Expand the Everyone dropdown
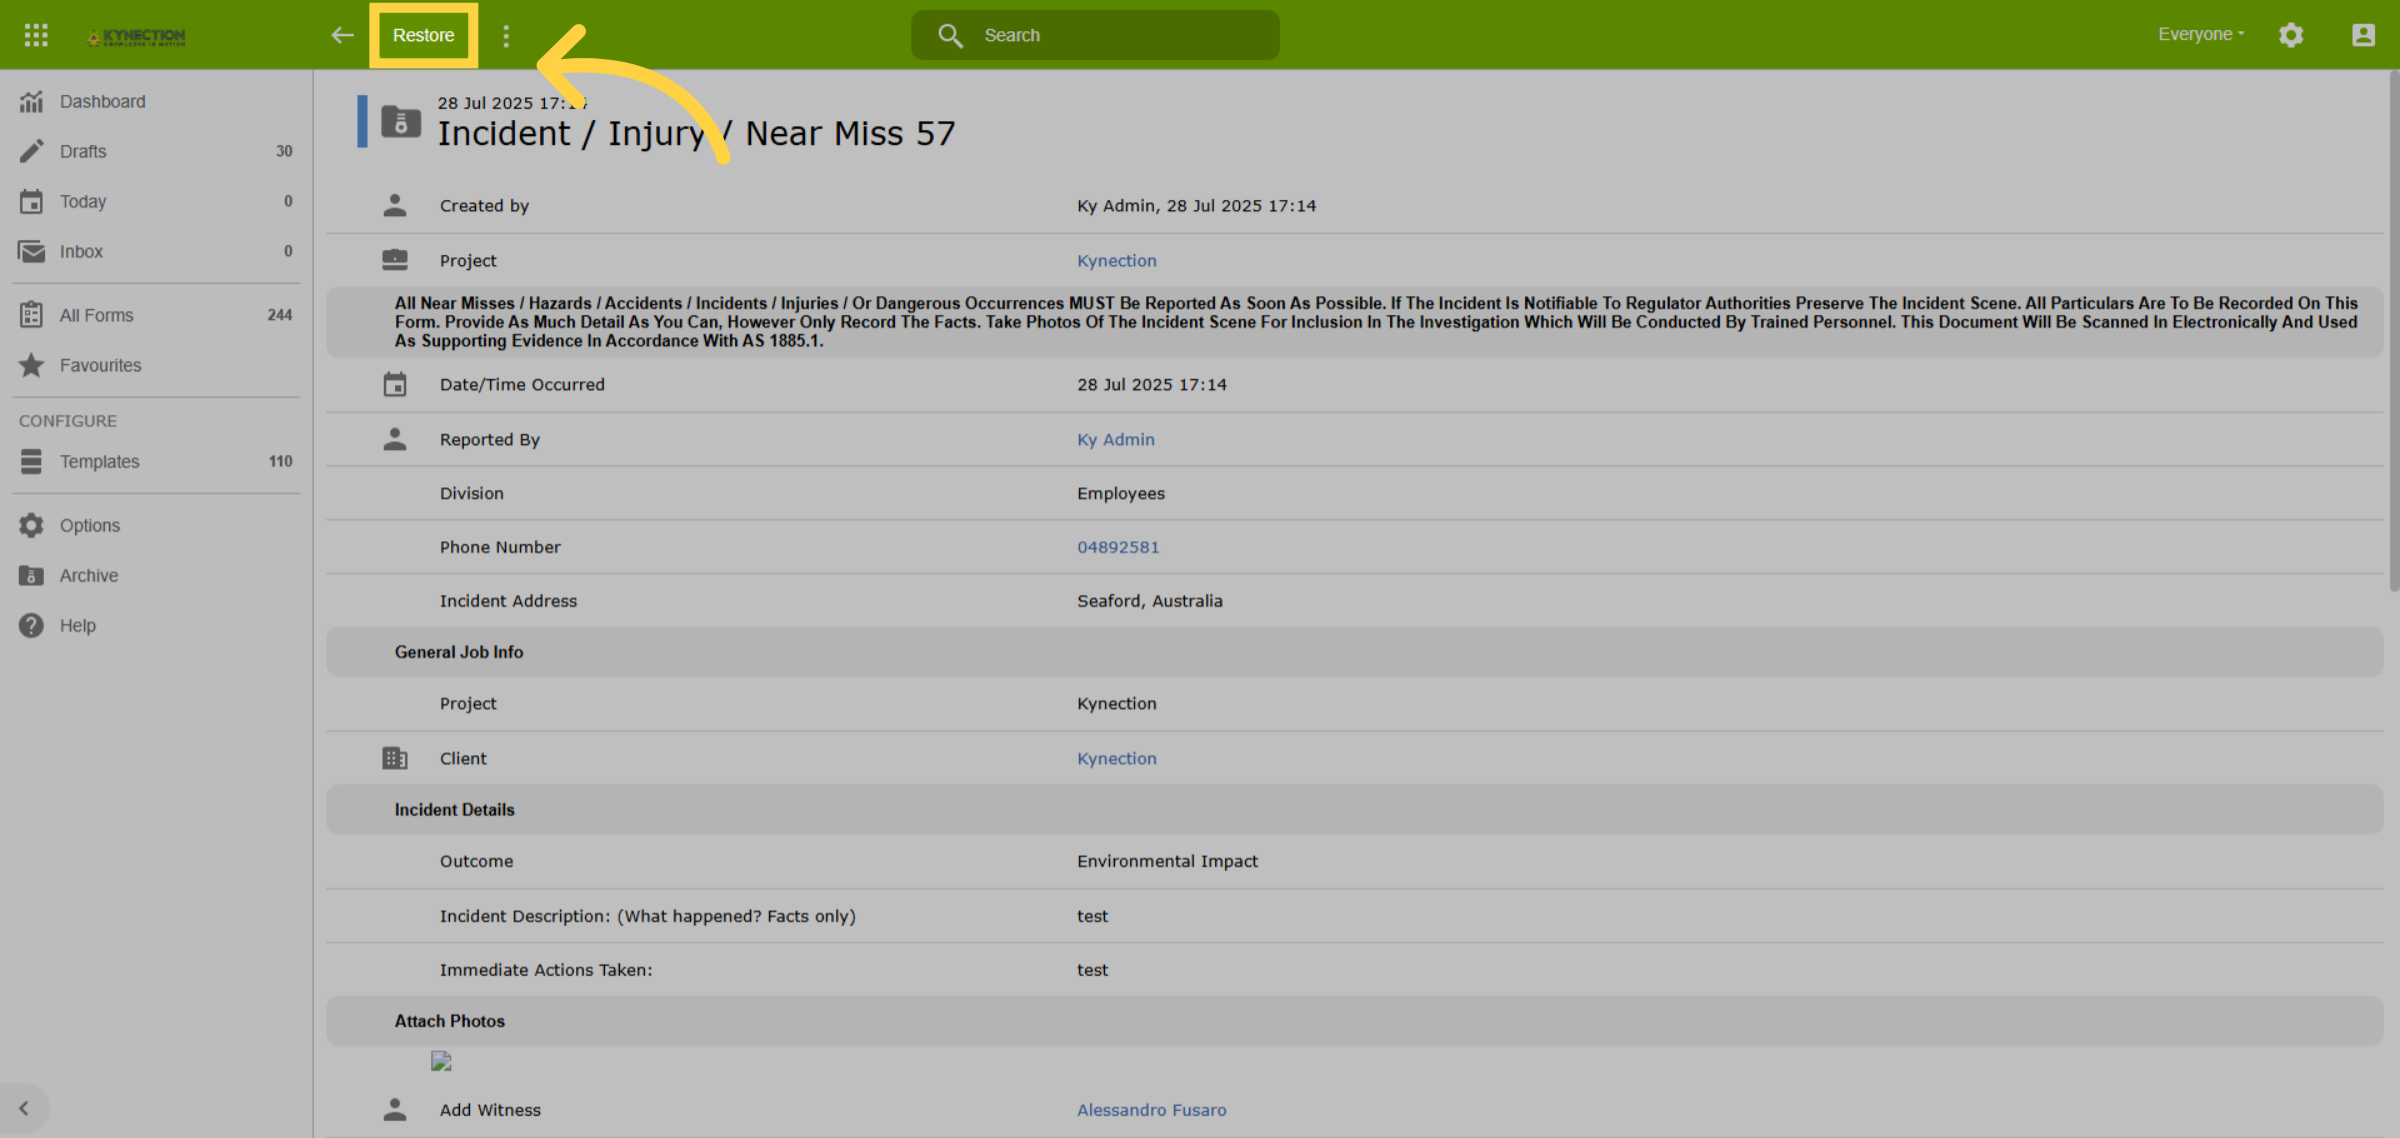2400x1138 pixels. 2201,34
